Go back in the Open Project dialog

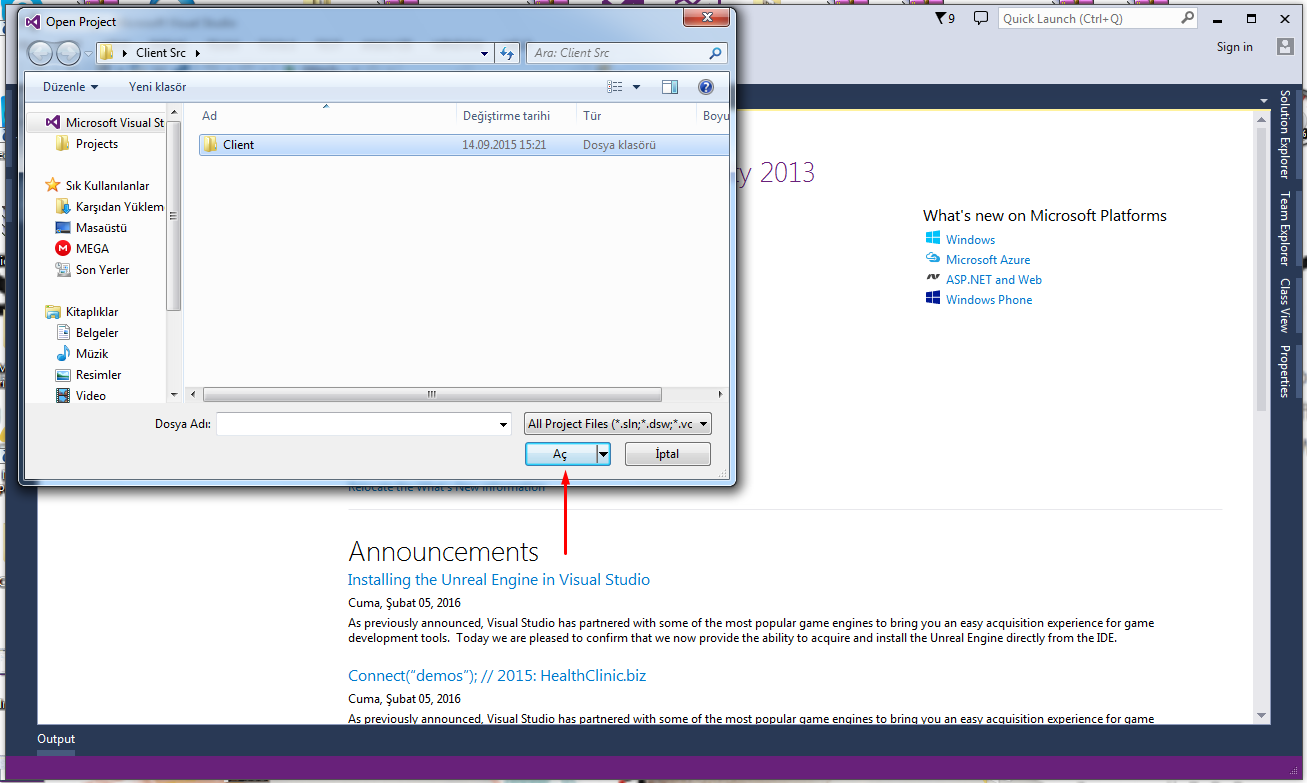tap(41, 53)
